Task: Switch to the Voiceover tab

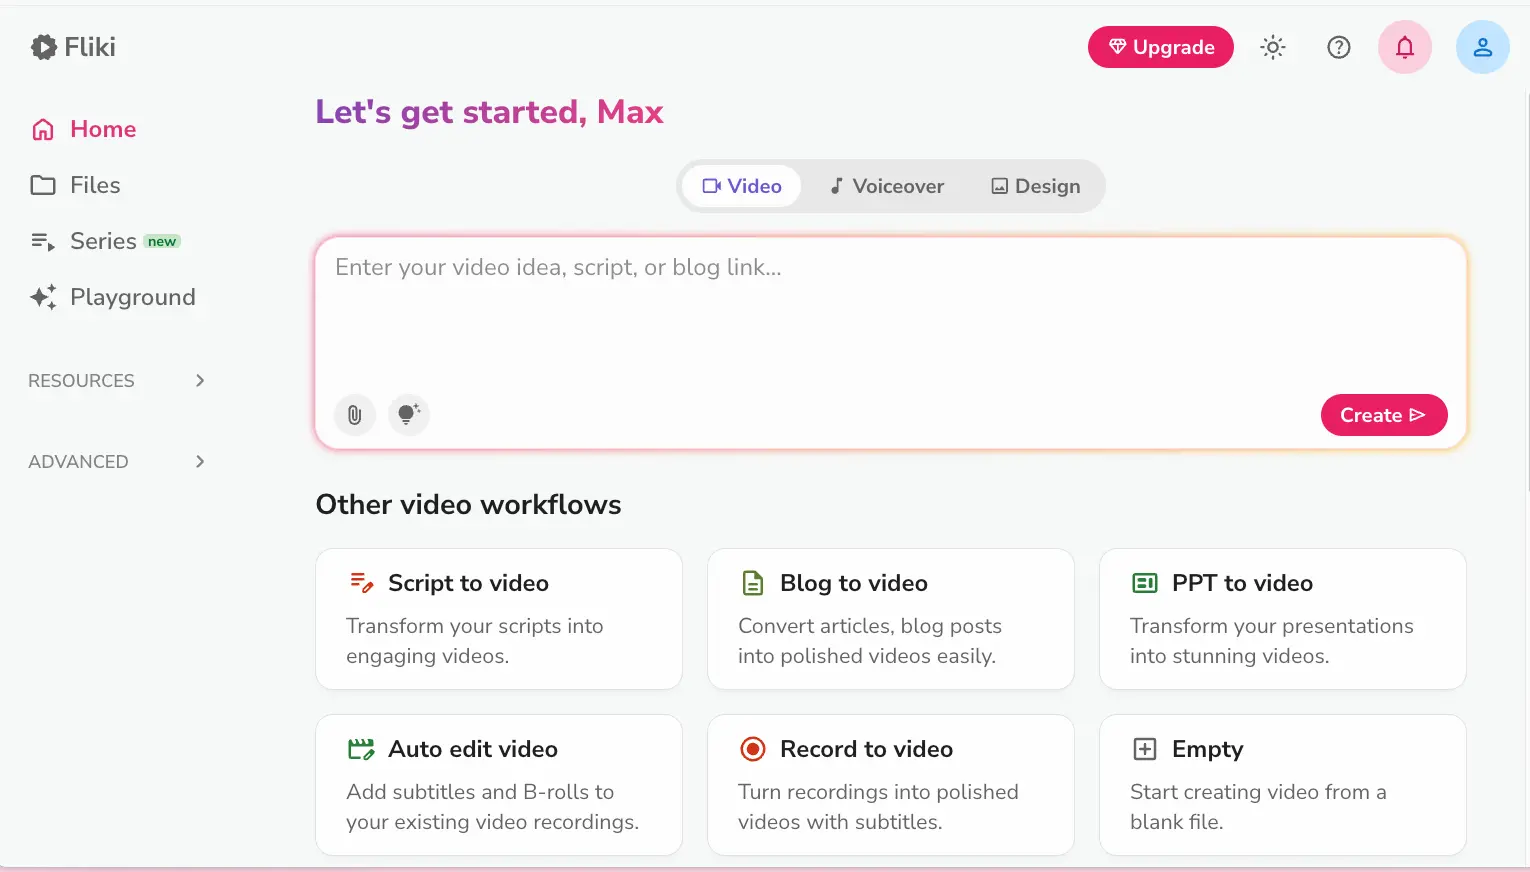Action: pos(886,186)
